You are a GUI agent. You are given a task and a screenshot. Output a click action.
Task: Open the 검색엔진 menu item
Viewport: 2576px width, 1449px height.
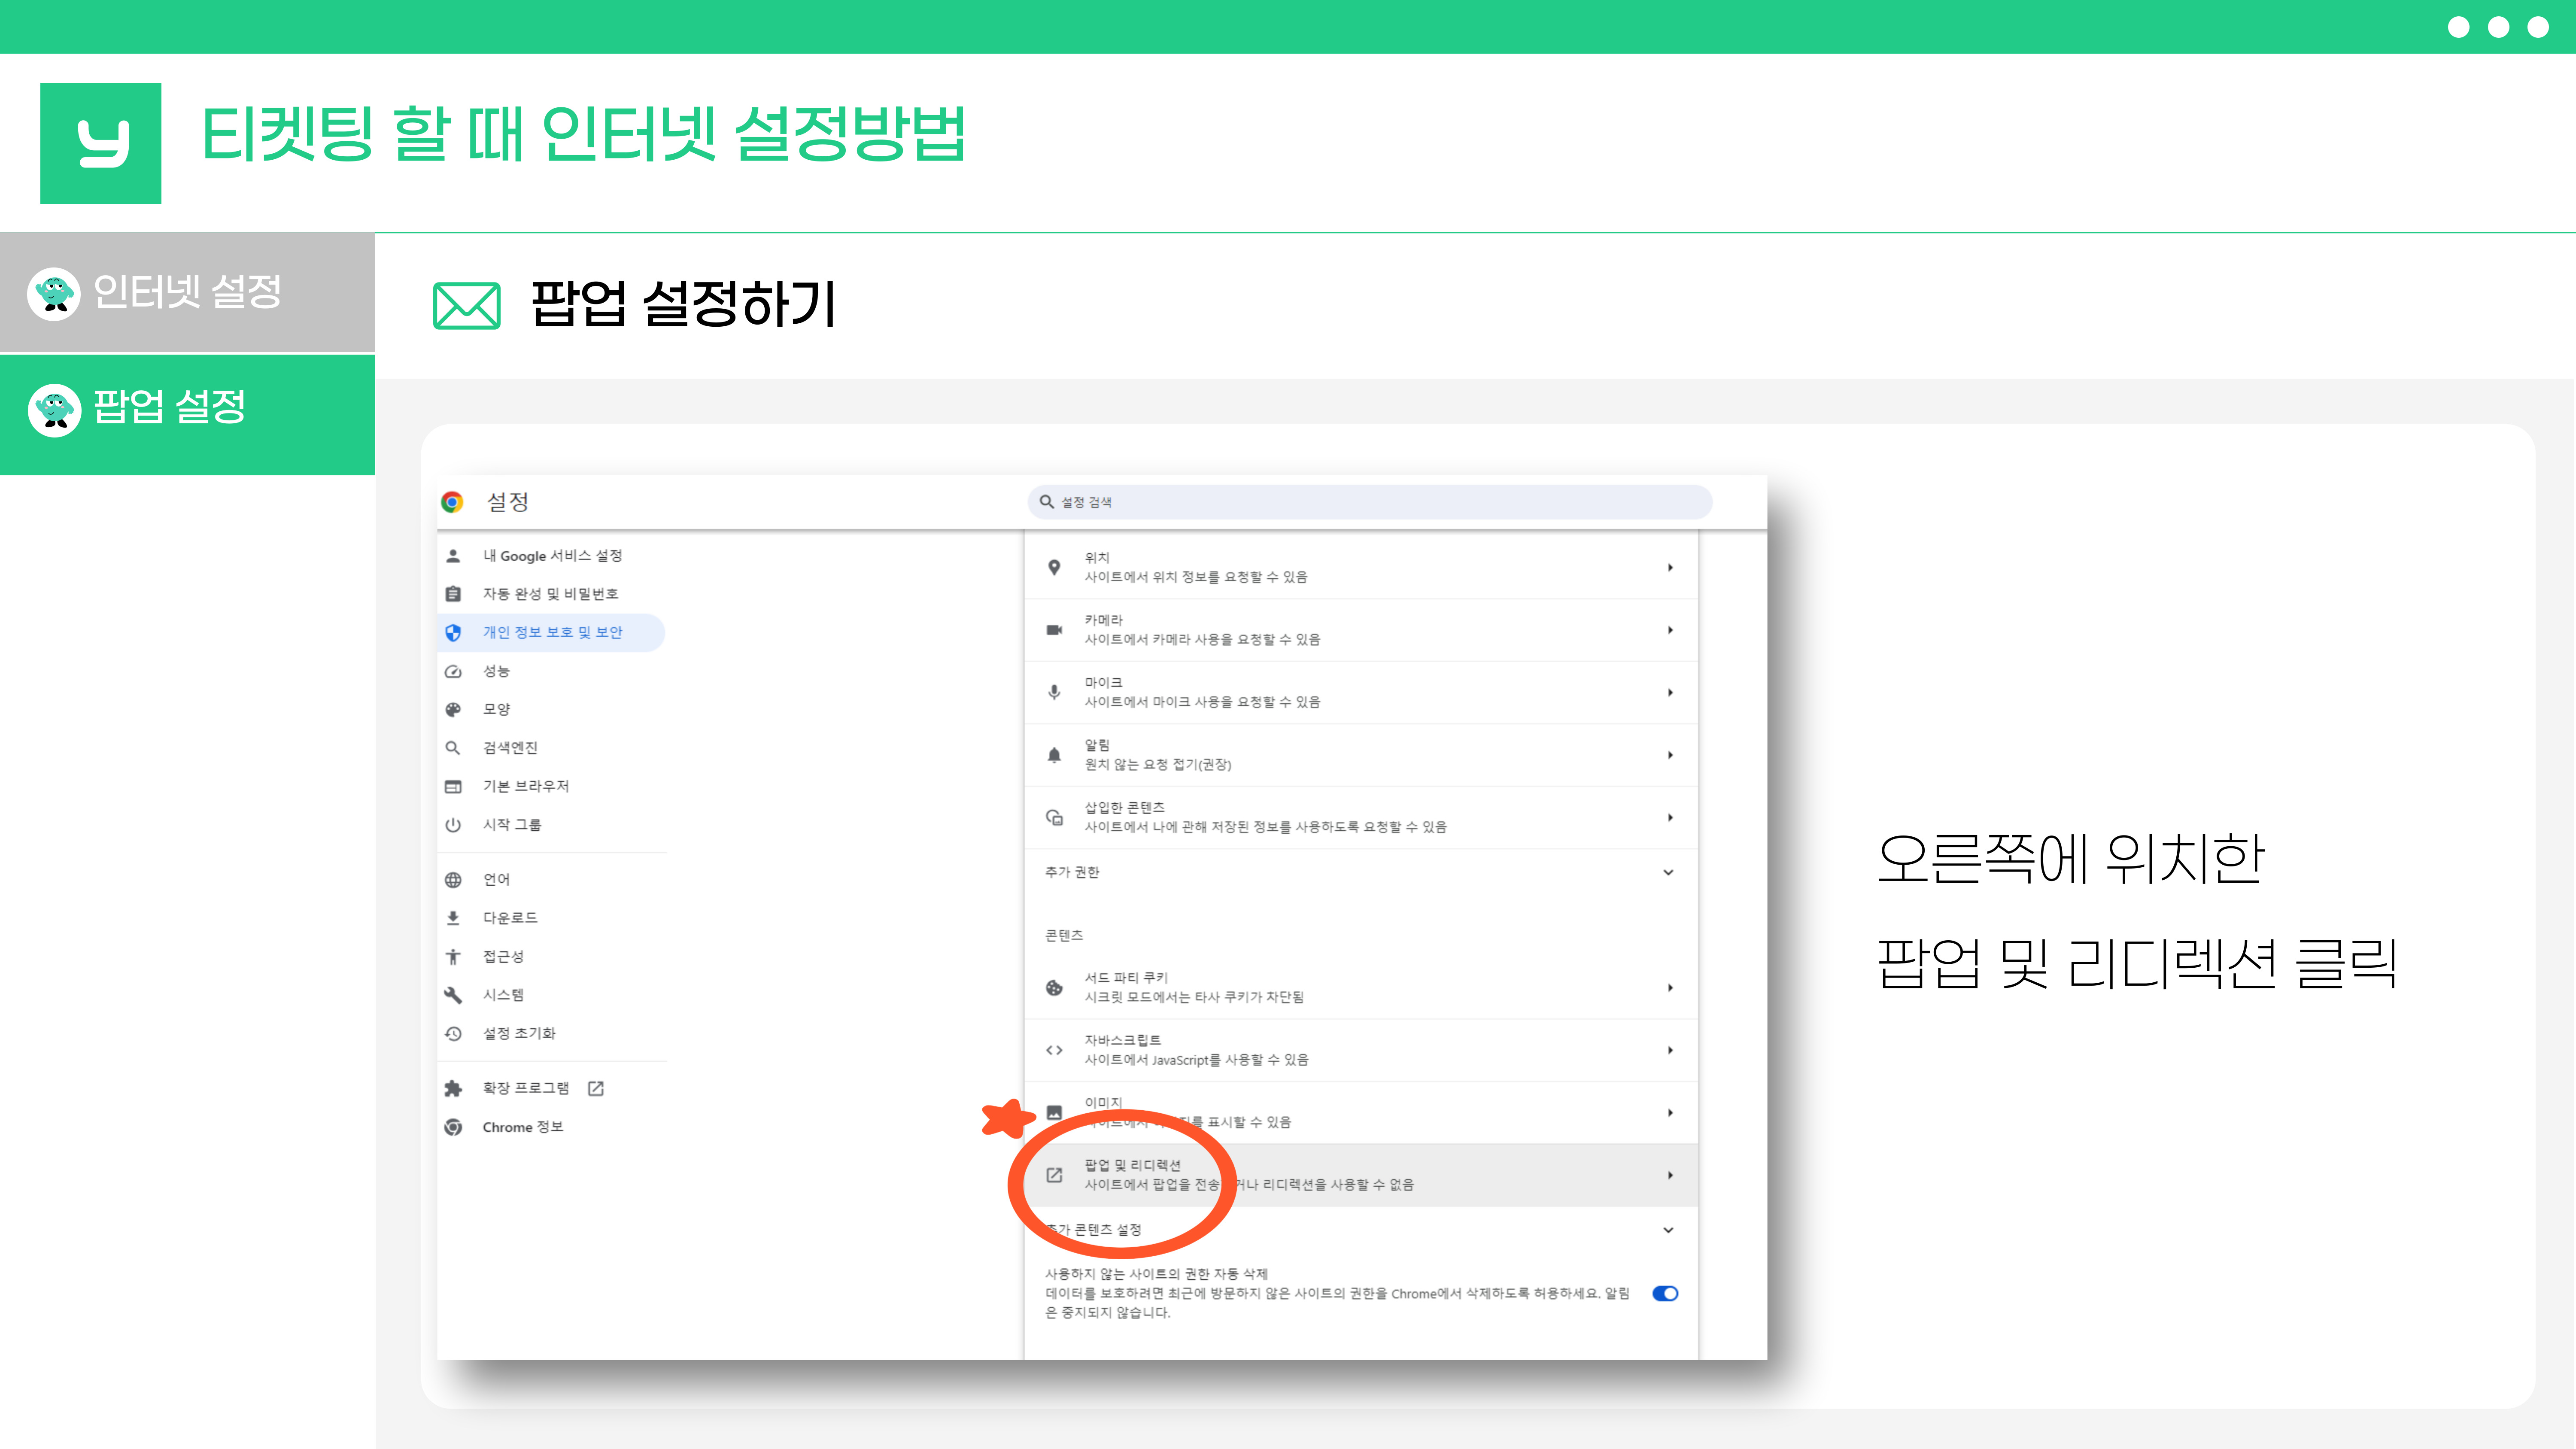551,748
